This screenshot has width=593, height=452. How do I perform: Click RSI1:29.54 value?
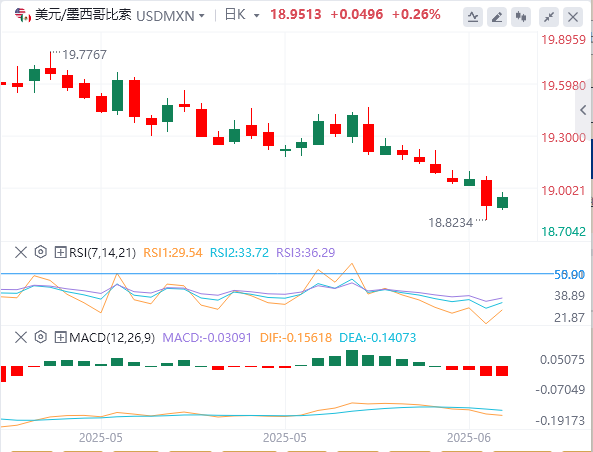(173, 253)
